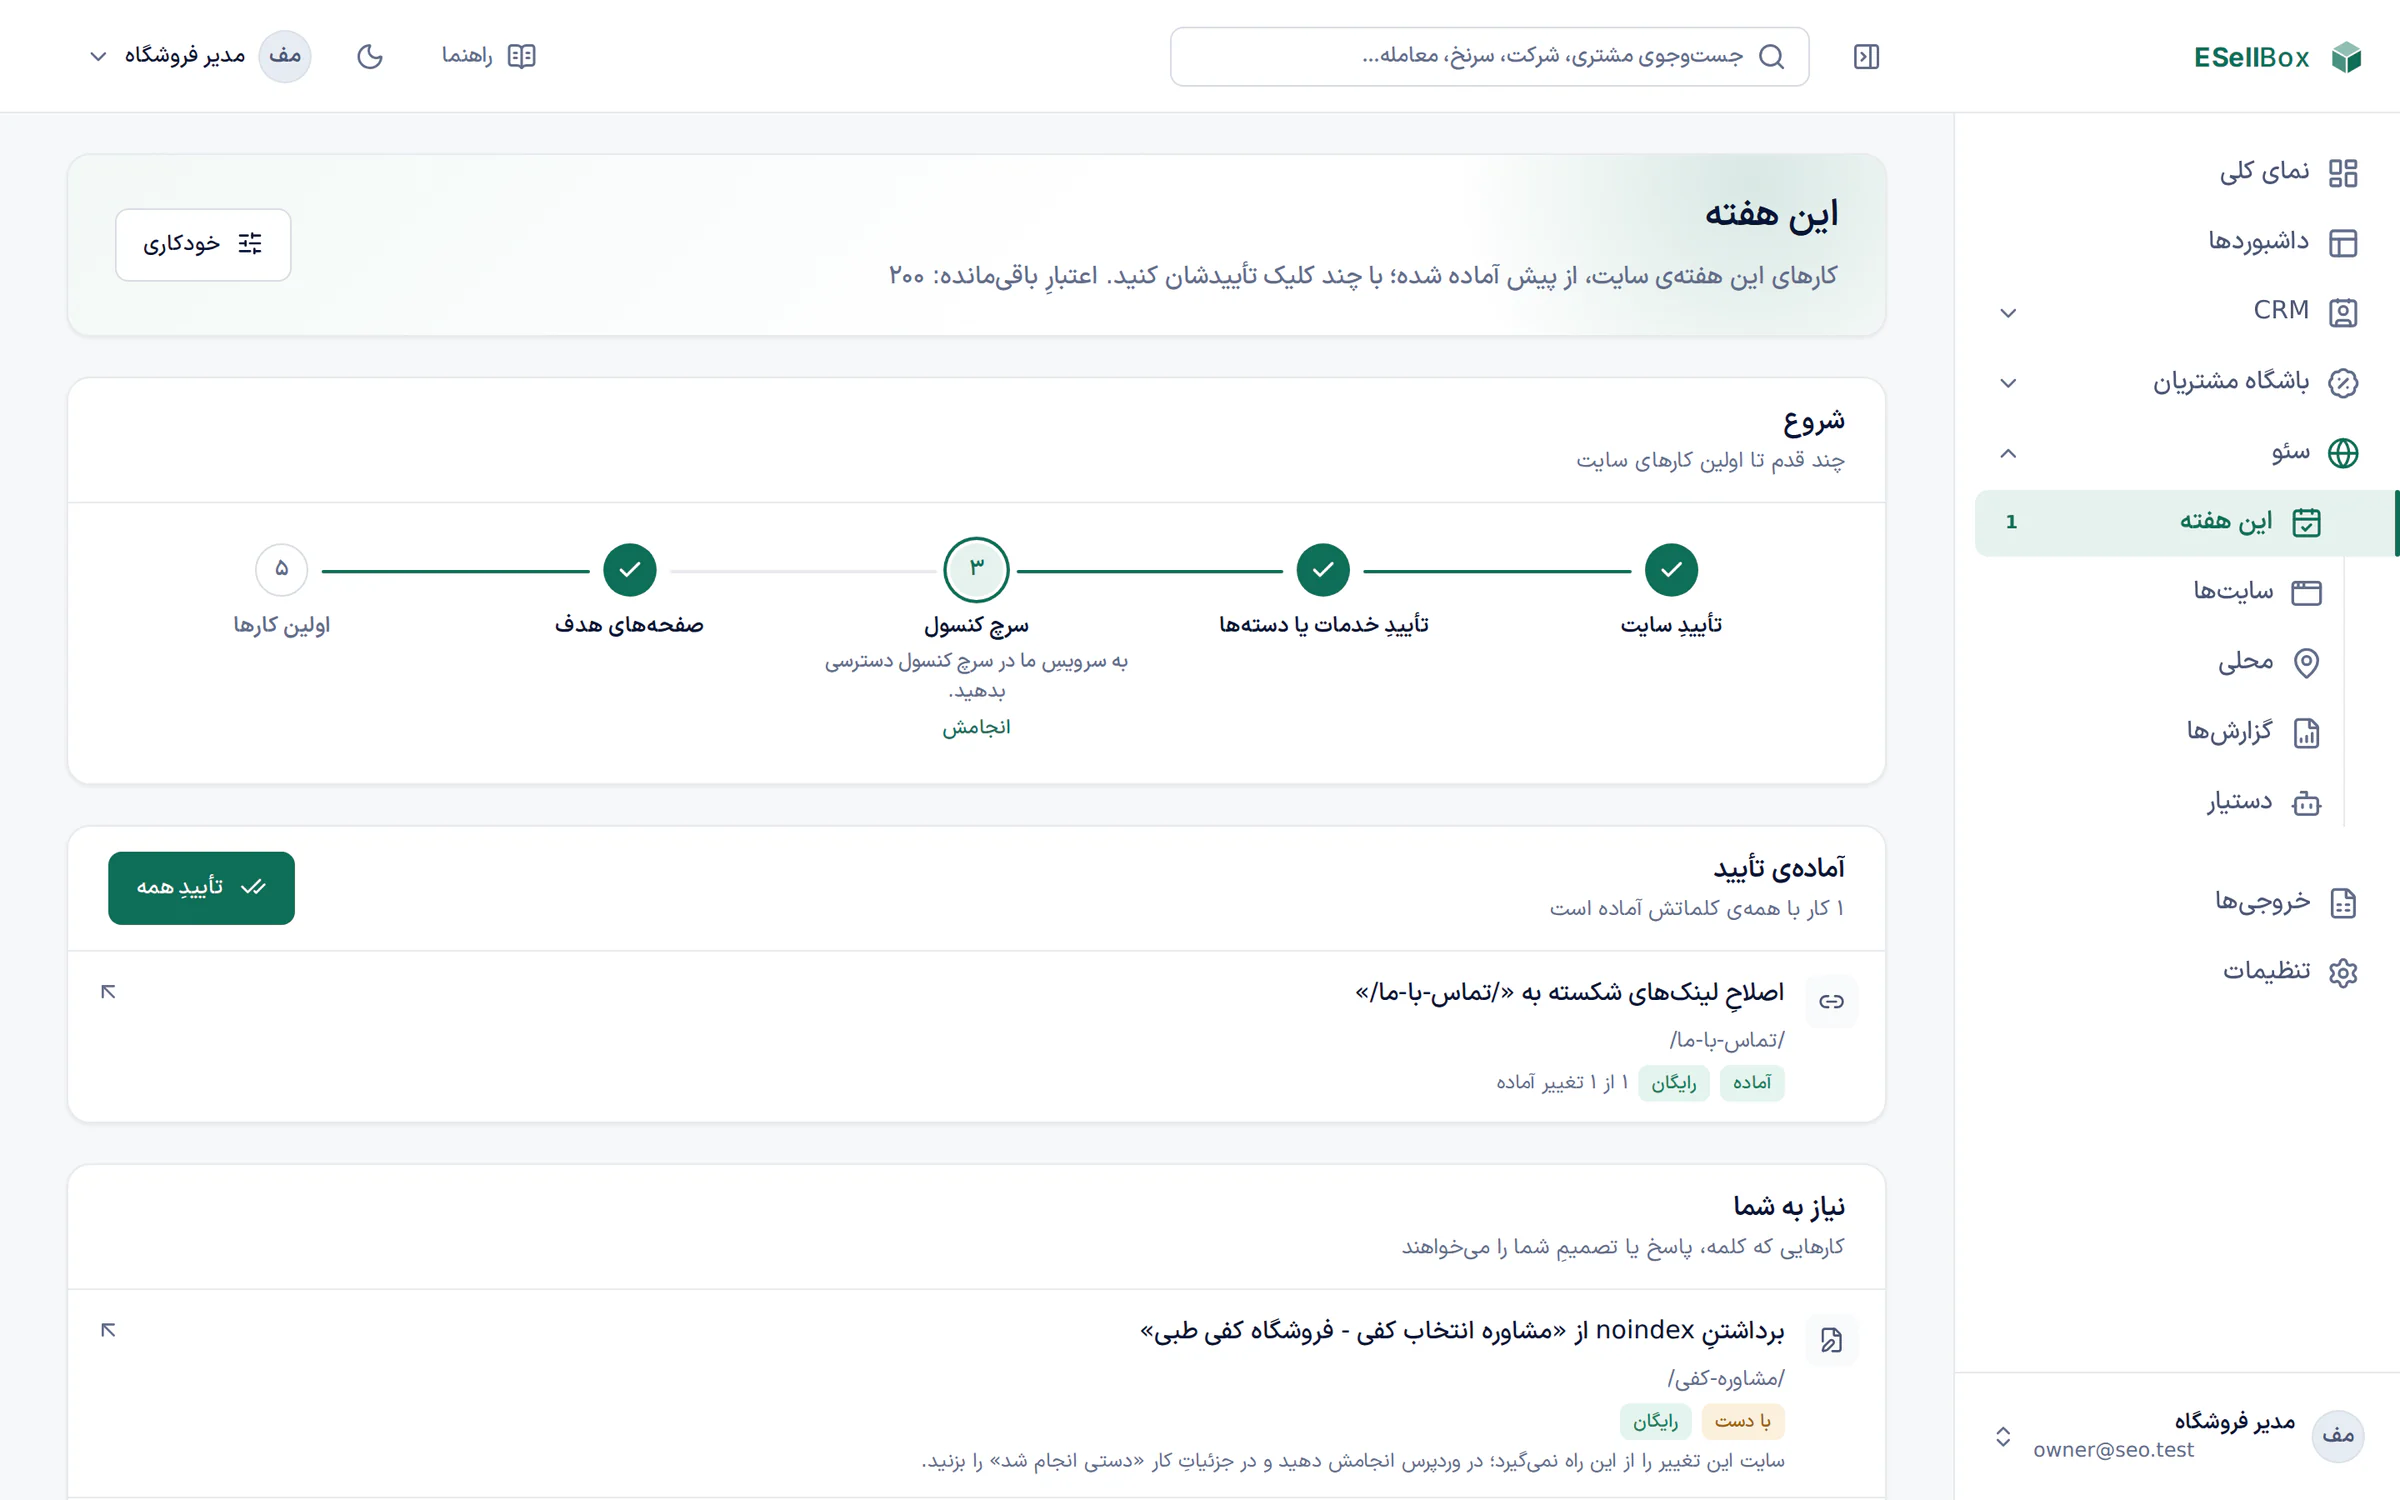The width and height of the screenshot is (2400, 1500).
Task: Click the تنظیمات gear icon
Action: coord(2343,972)
